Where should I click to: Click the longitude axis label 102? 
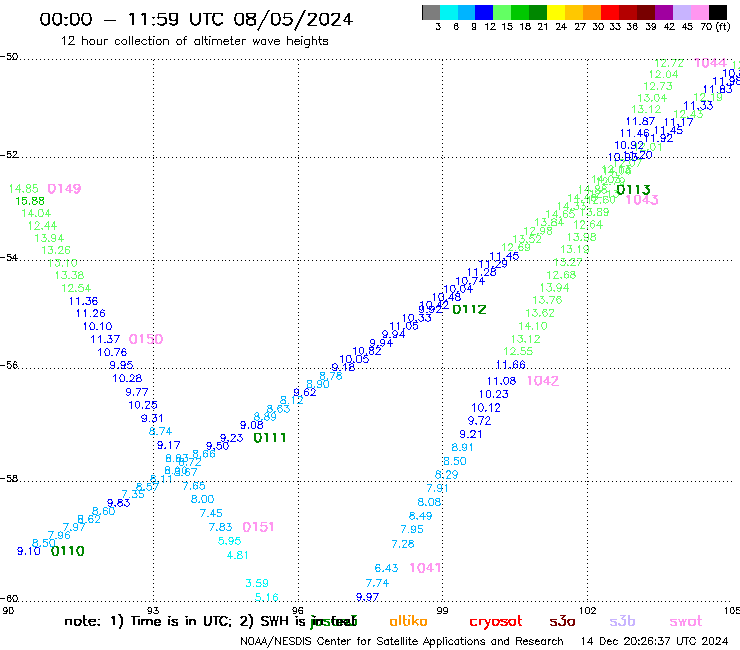588,610
